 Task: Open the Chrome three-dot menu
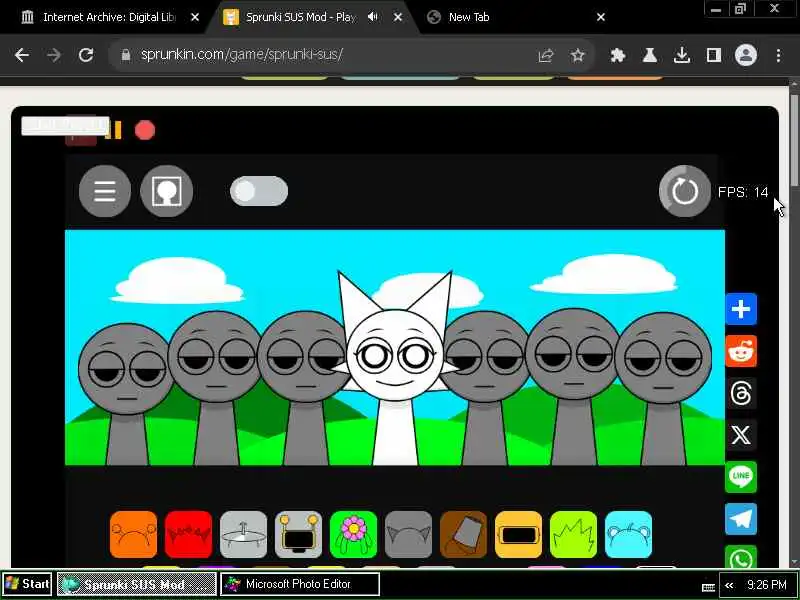779,55
